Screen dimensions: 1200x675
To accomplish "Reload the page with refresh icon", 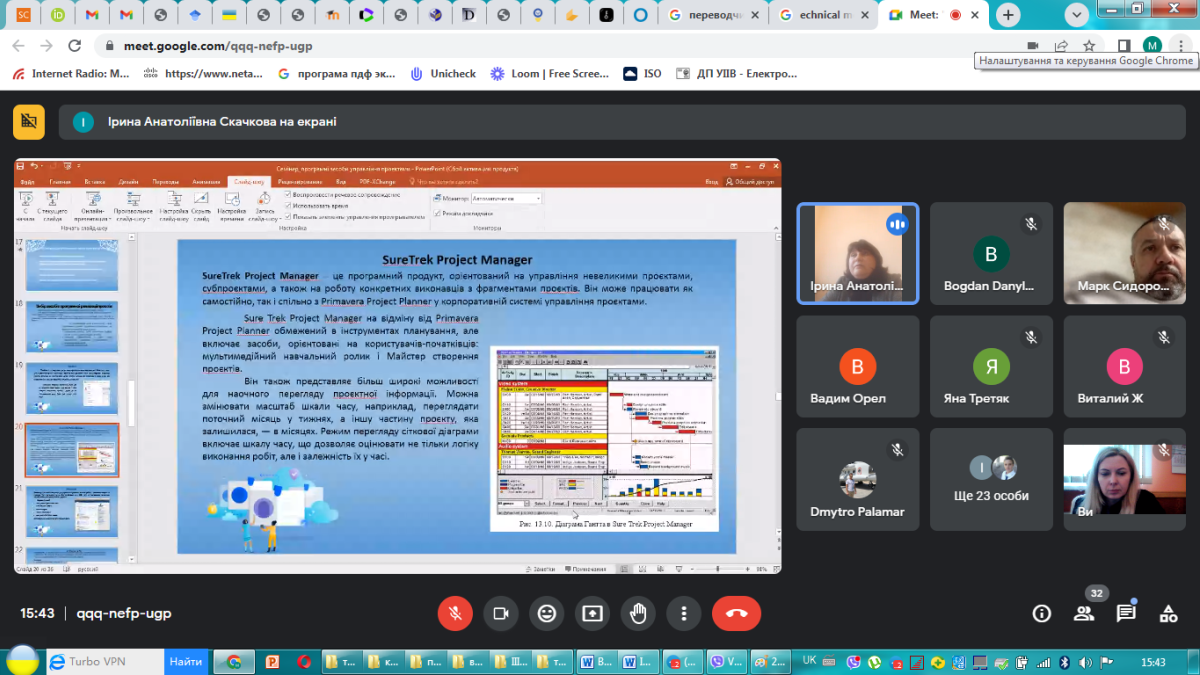I will pos(74,46).
